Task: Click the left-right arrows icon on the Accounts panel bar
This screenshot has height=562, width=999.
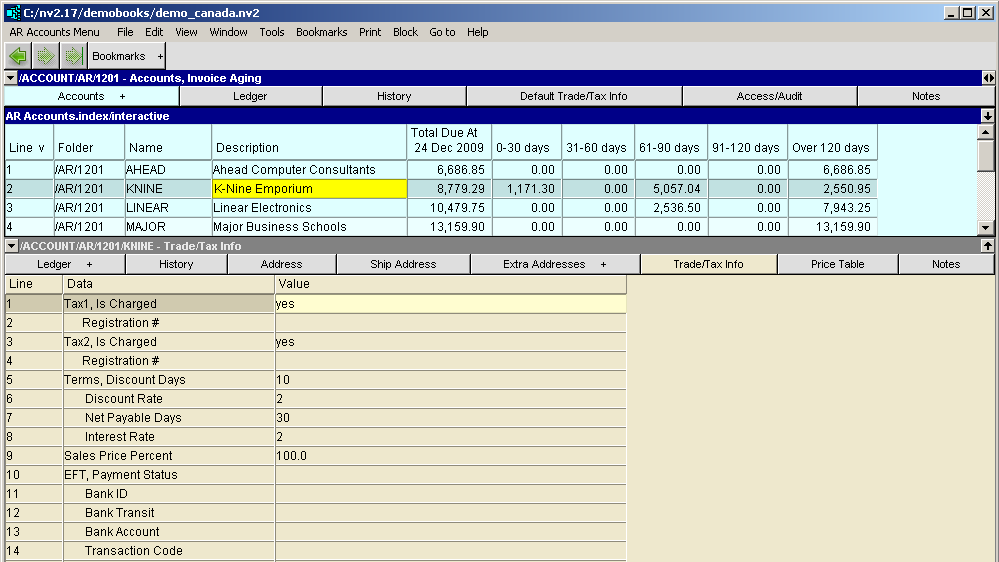Action: tap(988, 78)
